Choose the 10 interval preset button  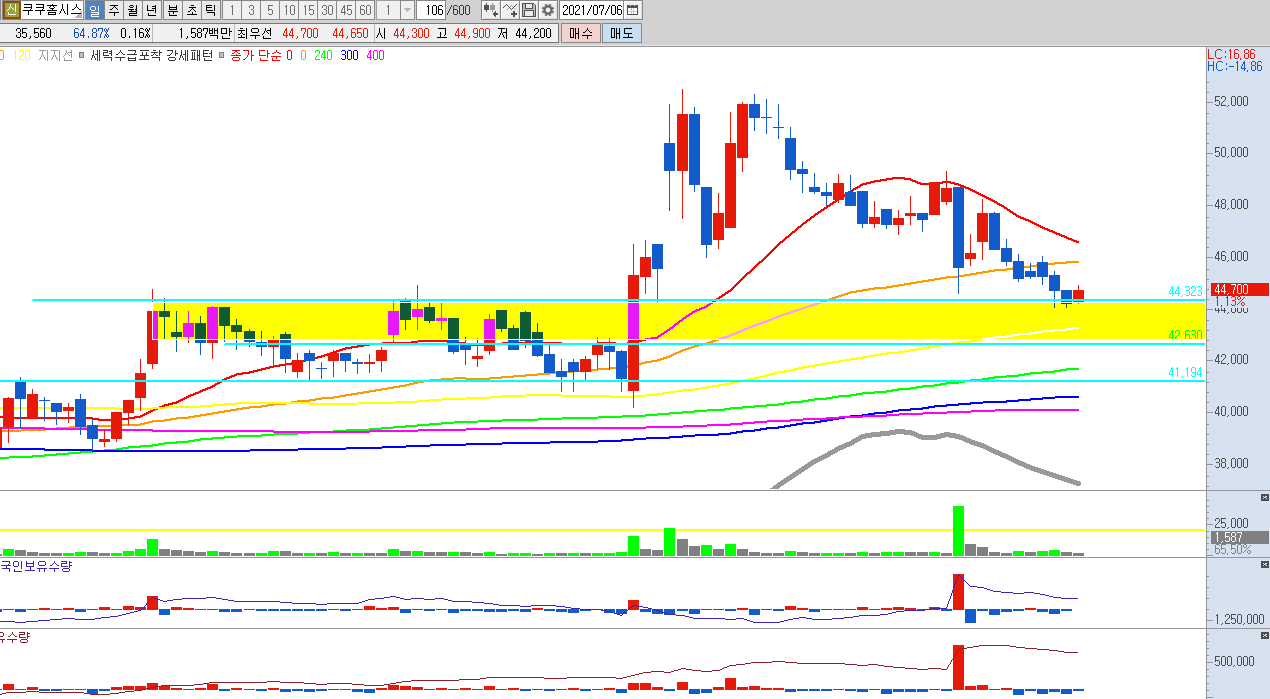click(289, 10)
